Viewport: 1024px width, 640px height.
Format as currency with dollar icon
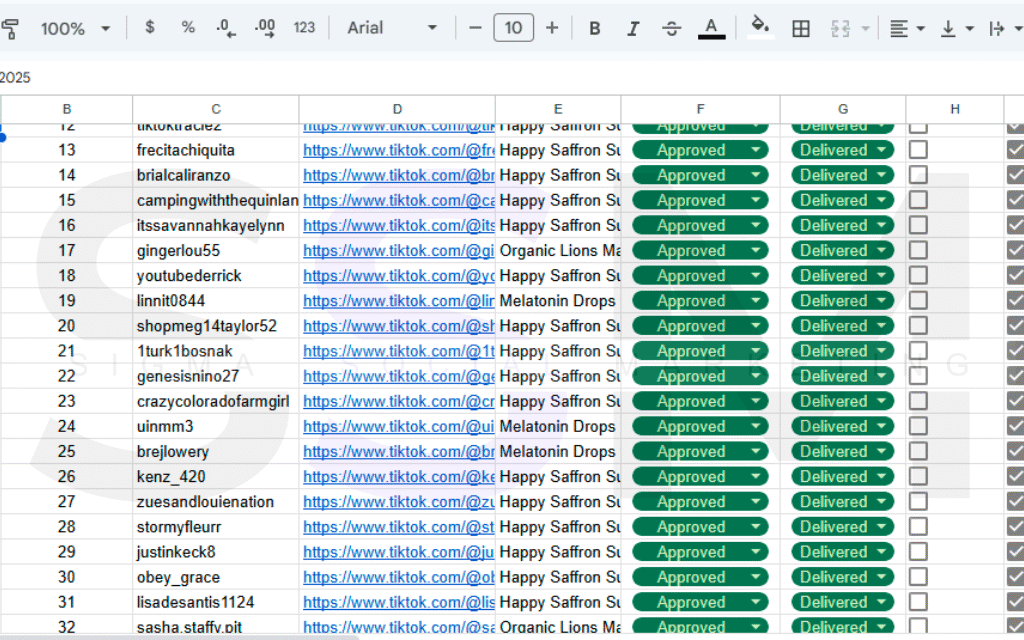[150, 27]
